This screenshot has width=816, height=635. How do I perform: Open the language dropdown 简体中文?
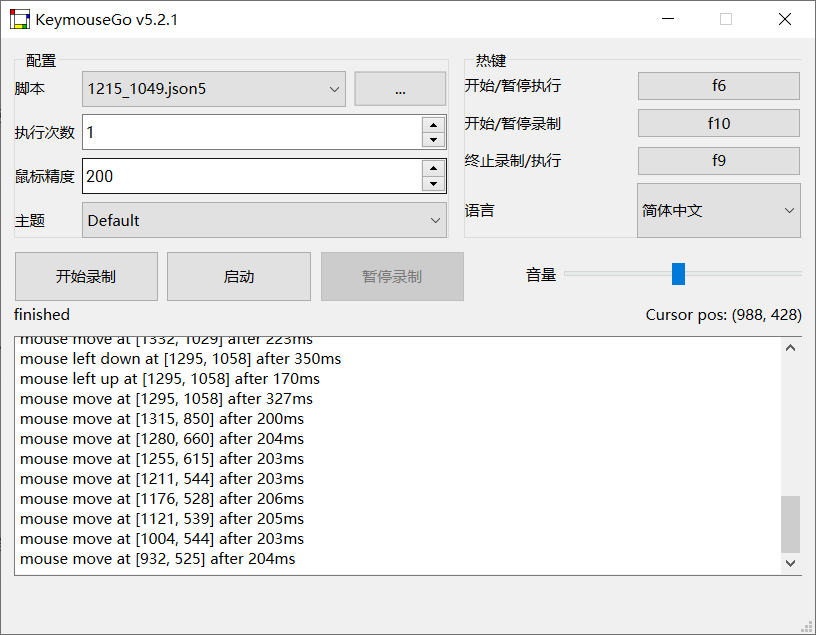click(x=718, y=211)
